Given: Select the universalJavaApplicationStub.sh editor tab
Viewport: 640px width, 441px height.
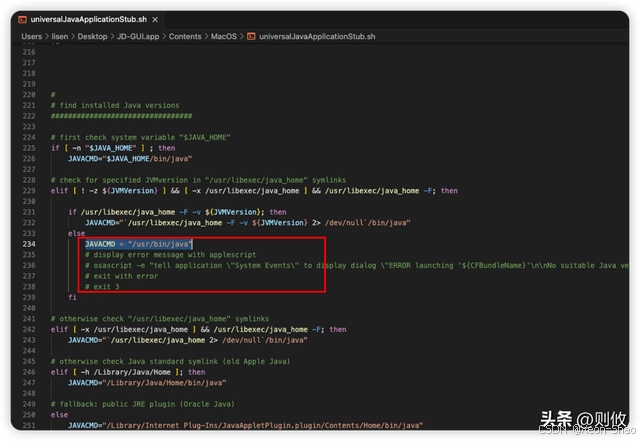Looking at the screenshot, I should (x=88, y=20).
